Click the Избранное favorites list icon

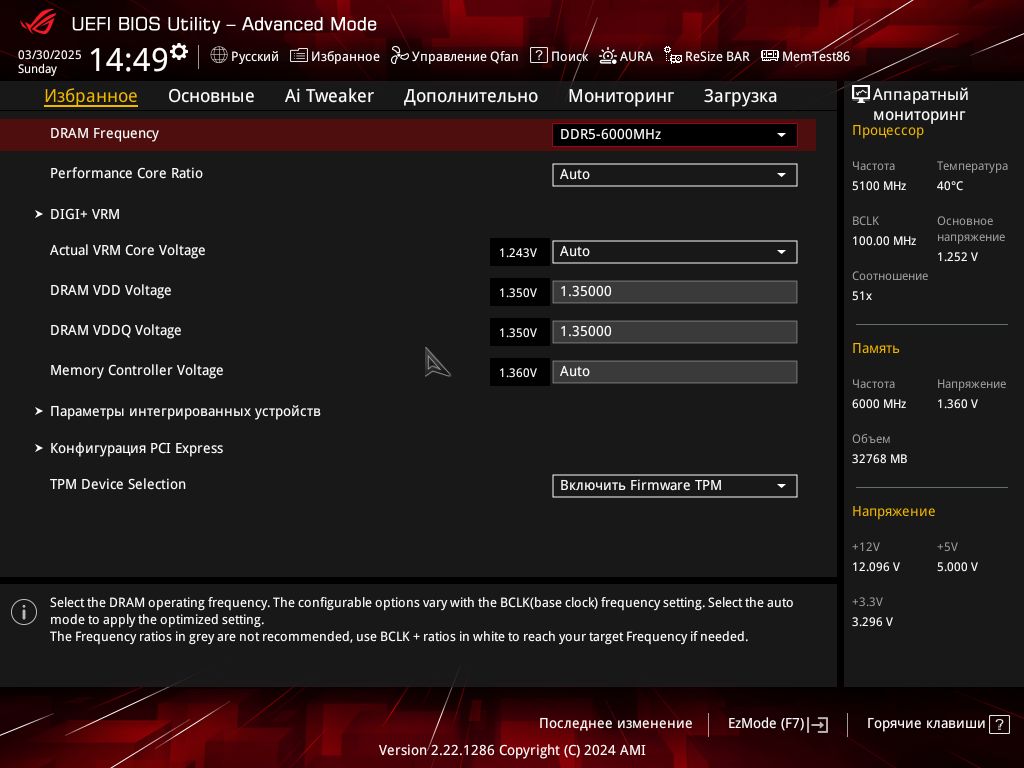(x=298, y=56)
